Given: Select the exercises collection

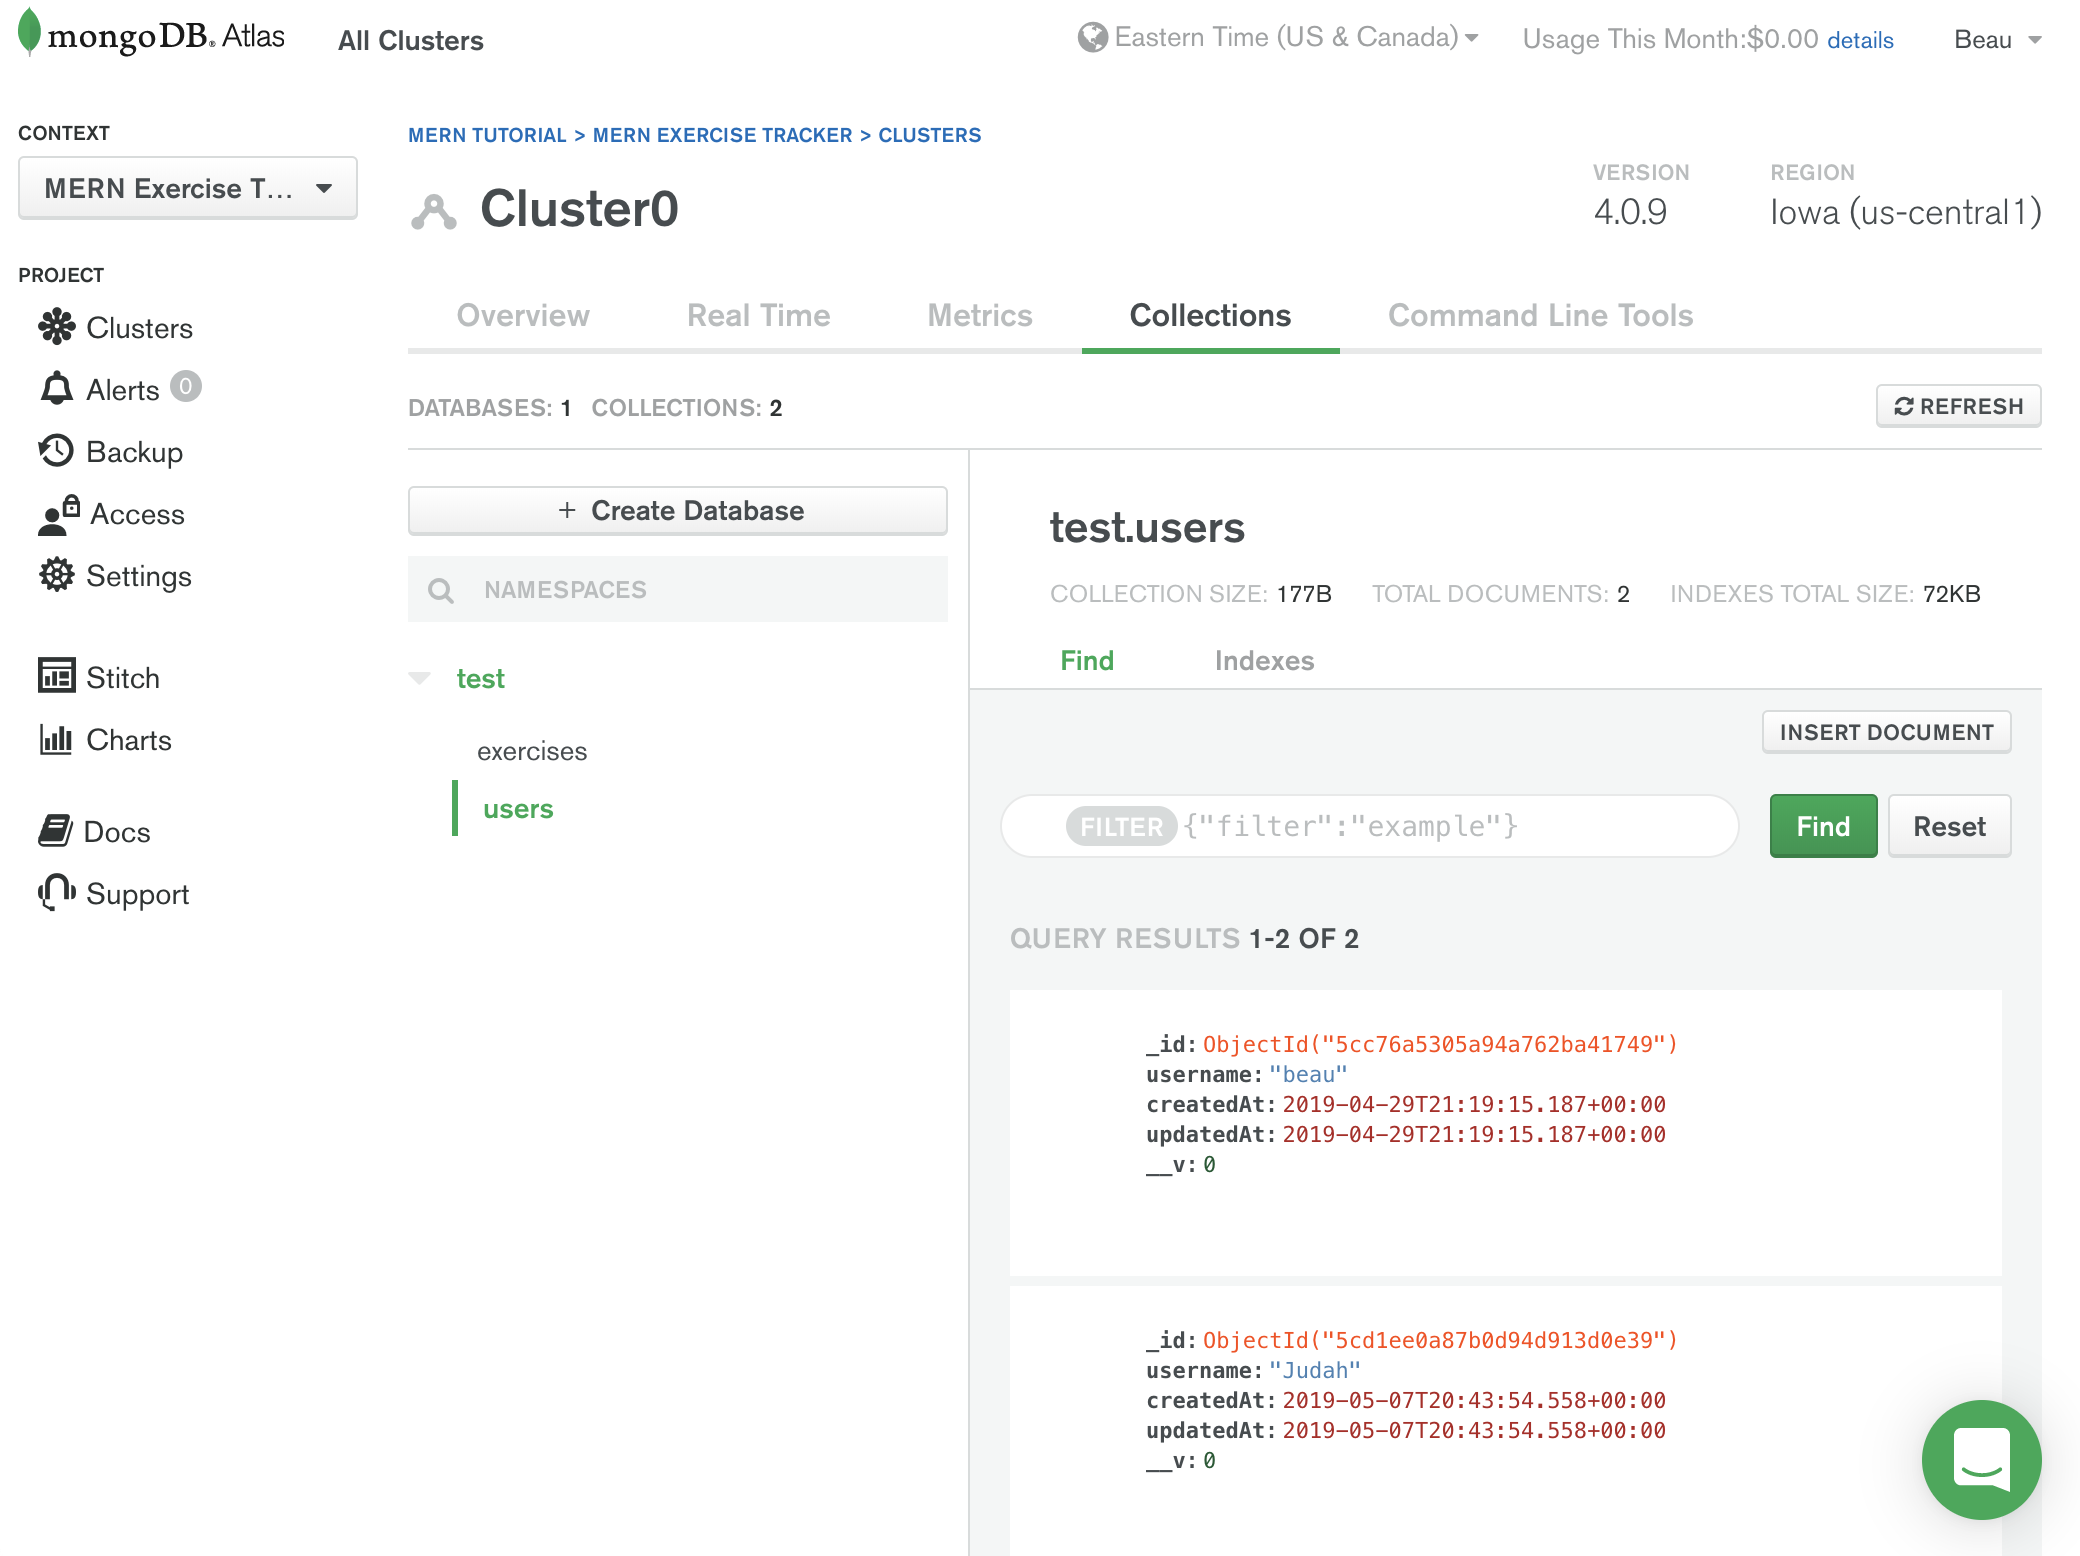Looking at the screenshot, I should point(532,751).
